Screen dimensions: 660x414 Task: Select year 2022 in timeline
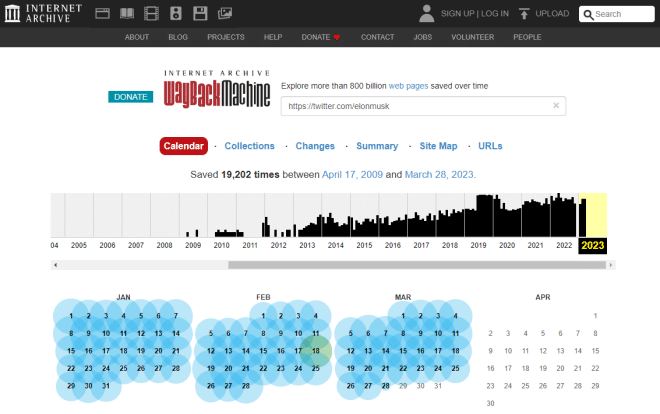(564, 245)
